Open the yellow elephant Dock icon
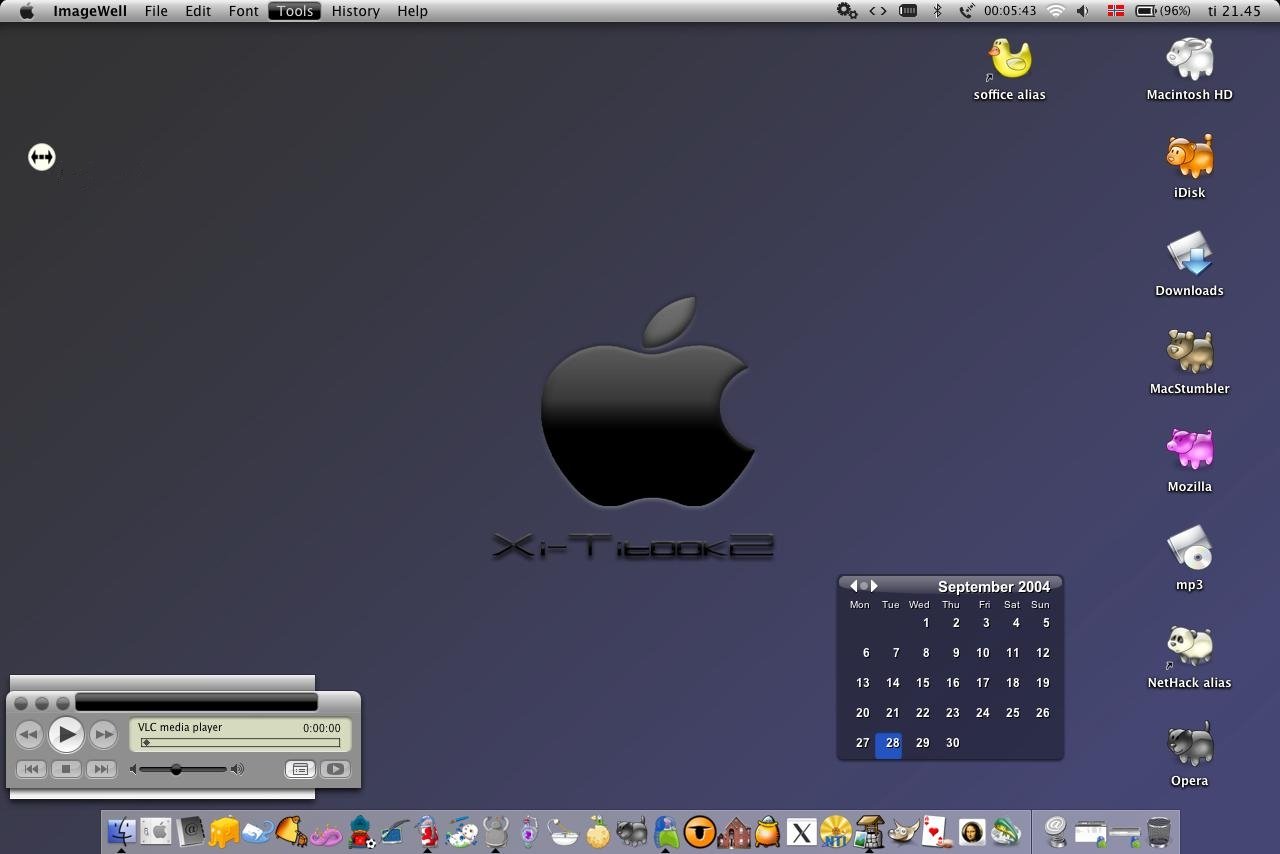The height and width of the screenshot is (854, 1280). 224,831
